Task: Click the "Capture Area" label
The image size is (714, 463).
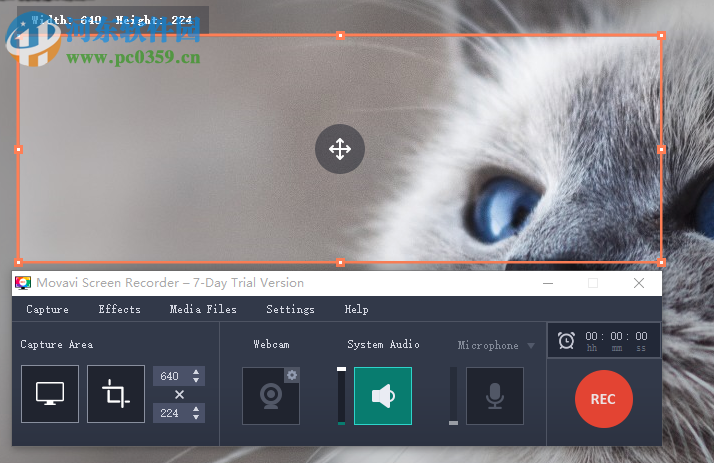Action: click(57, 345)
